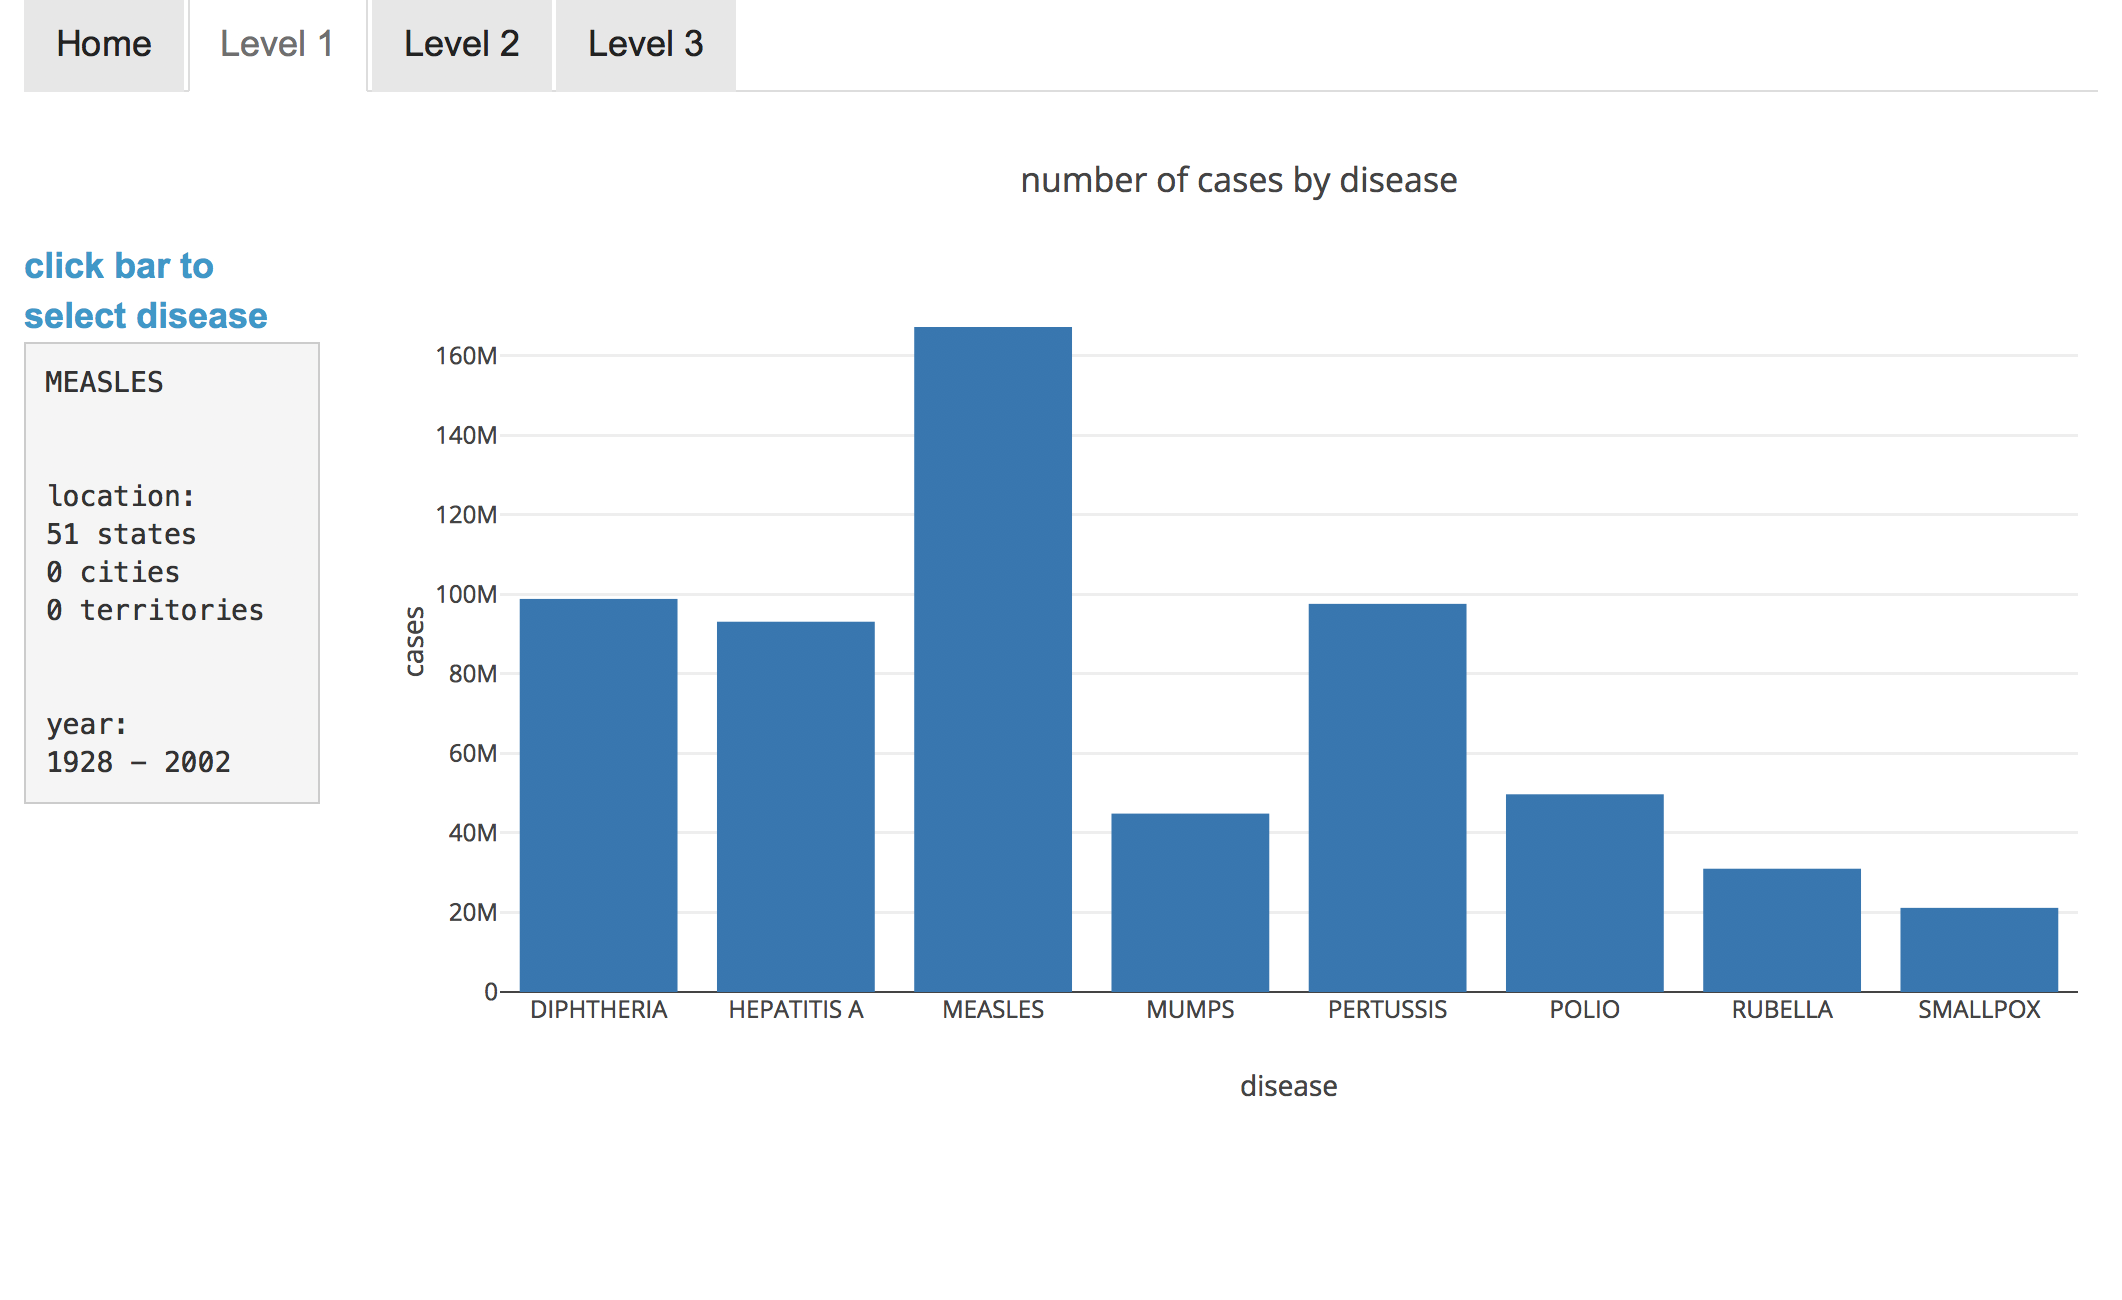Viewport: 2122px width, 1300px height.
Task: Click the 'click bar to select disease' heading
Action: pos(145,290)
